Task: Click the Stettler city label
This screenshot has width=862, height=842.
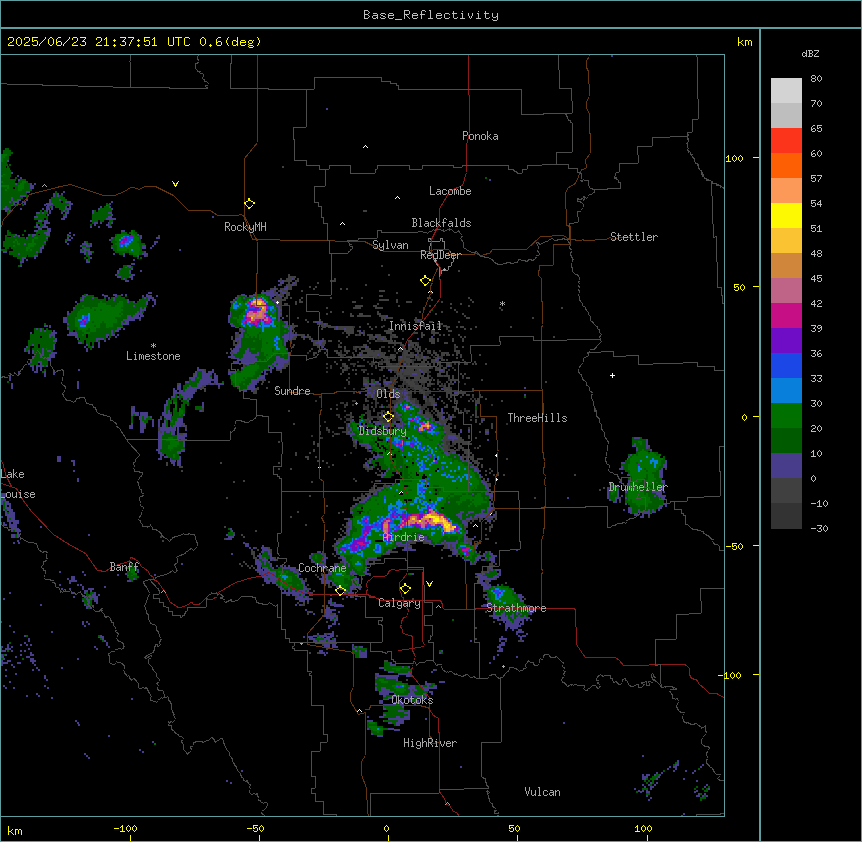Action: point(634,237)
